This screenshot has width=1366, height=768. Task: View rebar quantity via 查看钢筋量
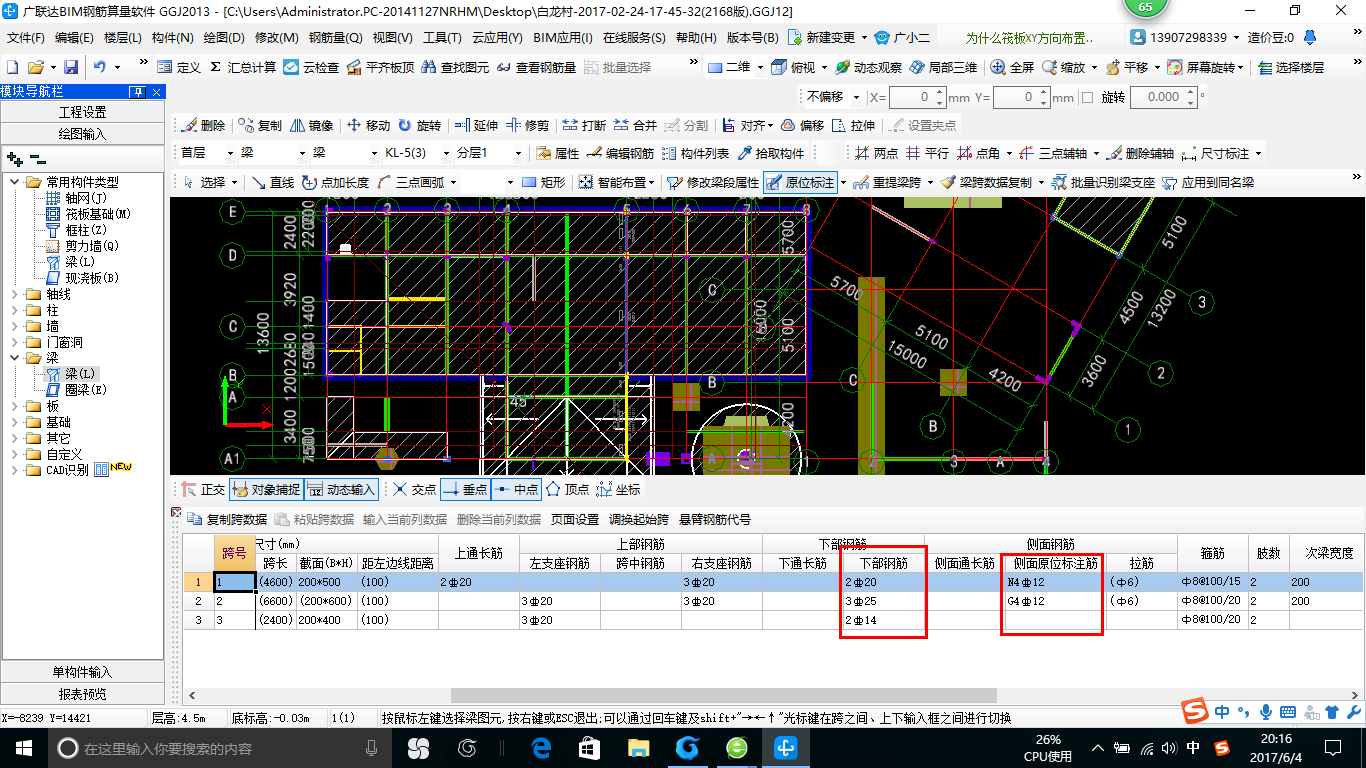(536, 67)
